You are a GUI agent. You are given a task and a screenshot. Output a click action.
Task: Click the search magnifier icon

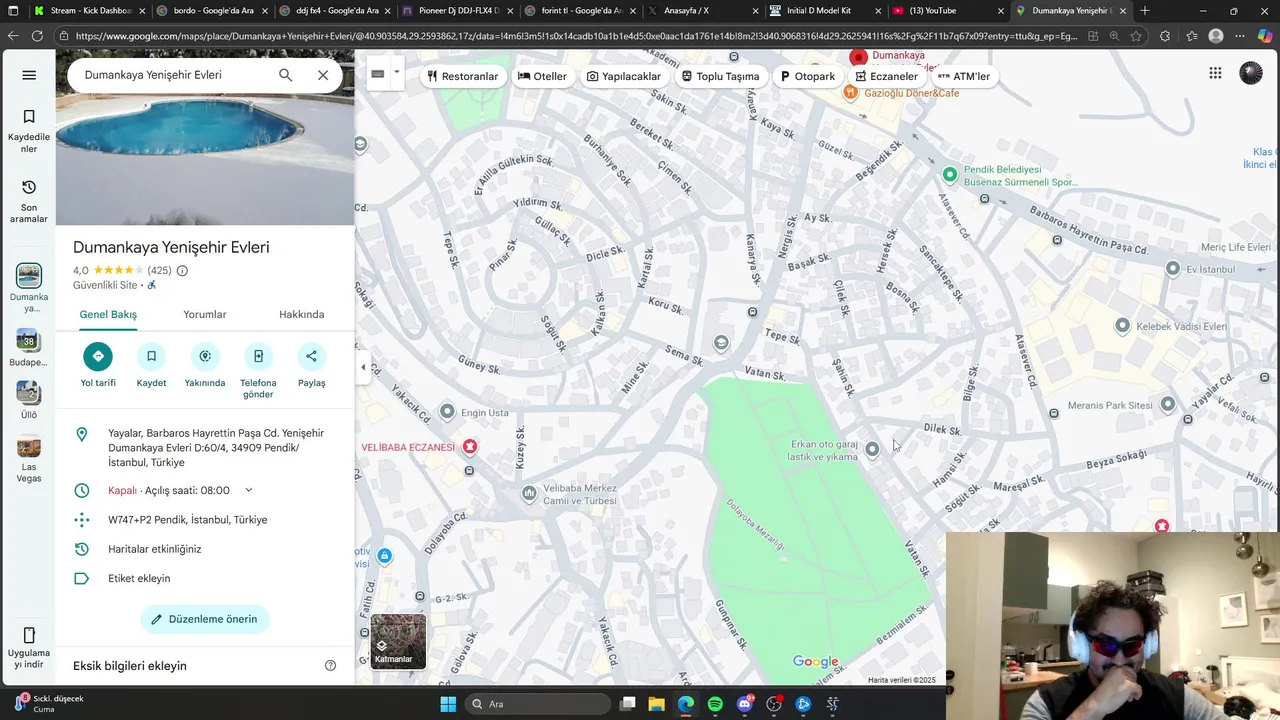click(285, 75)
